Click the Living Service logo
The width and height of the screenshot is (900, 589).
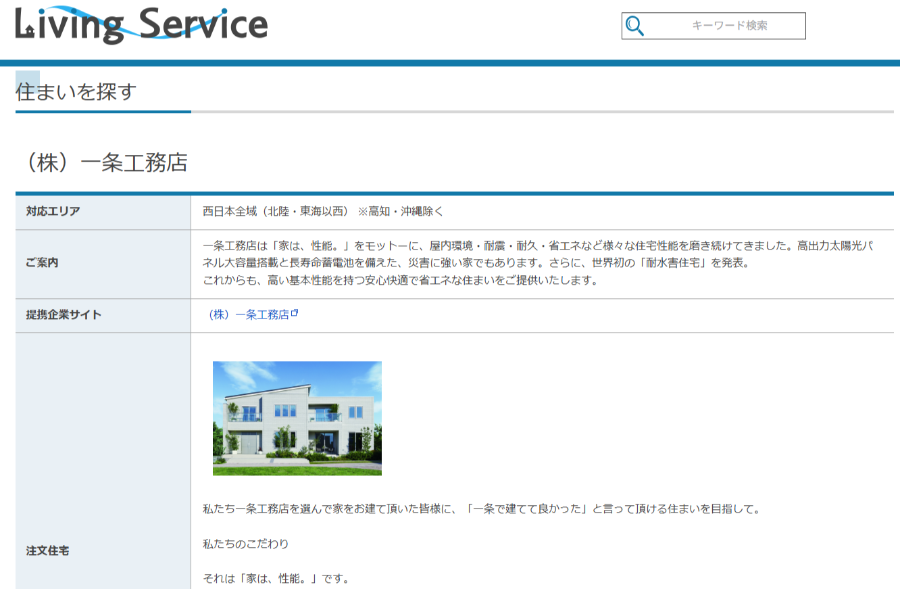[x=141, y=25]
